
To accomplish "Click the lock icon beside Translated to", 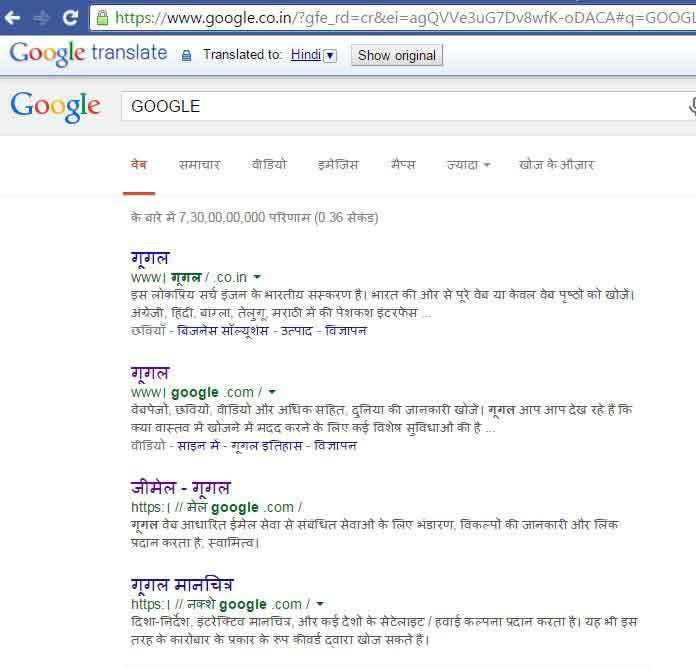I will [x=186, y=55].
